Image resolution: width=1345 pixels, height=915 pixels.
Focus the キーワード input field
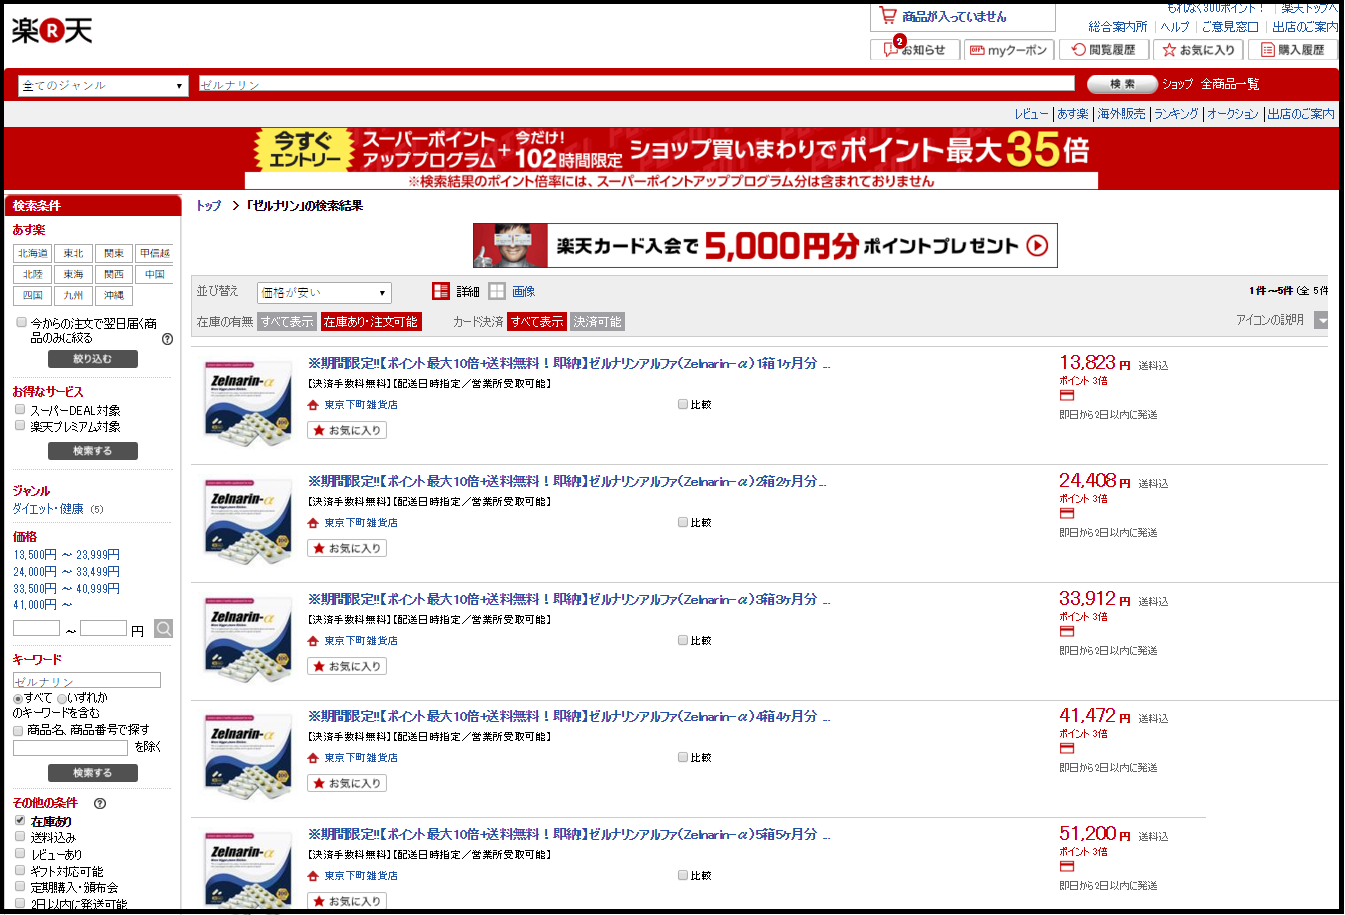(87, 680)
